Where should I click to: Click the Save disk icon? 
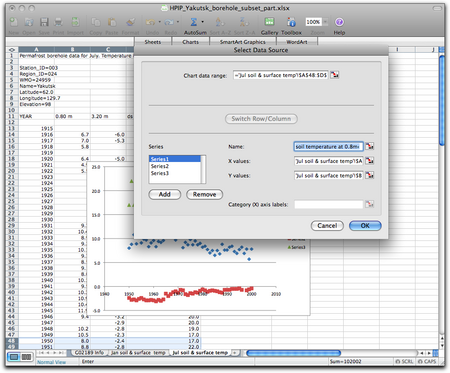tap(44, 22)
